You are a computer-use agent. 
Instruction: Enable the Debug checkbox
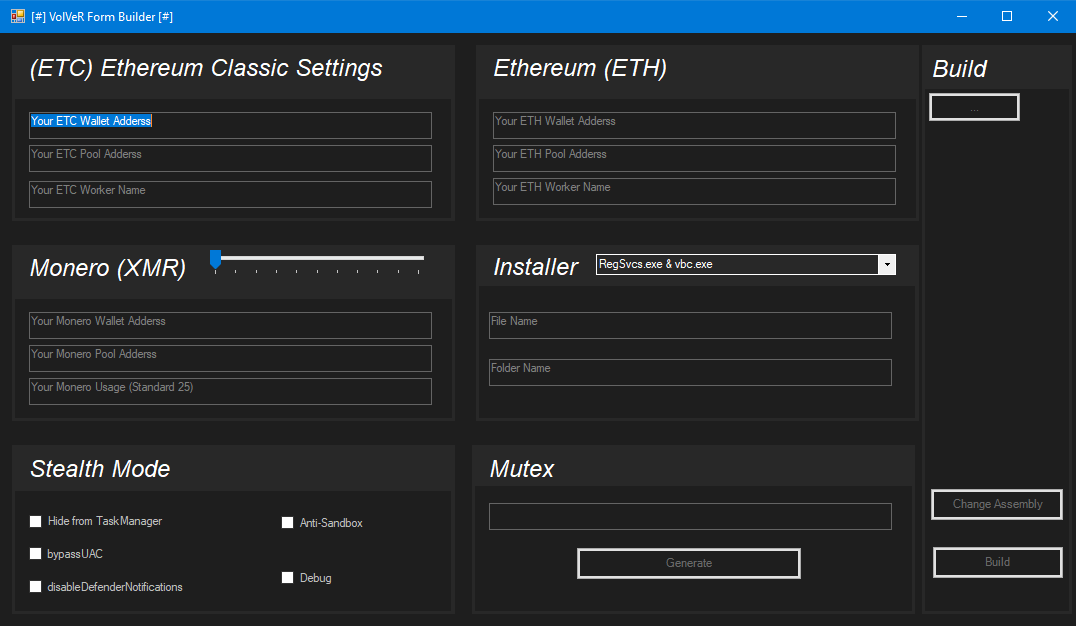(288, 578)
